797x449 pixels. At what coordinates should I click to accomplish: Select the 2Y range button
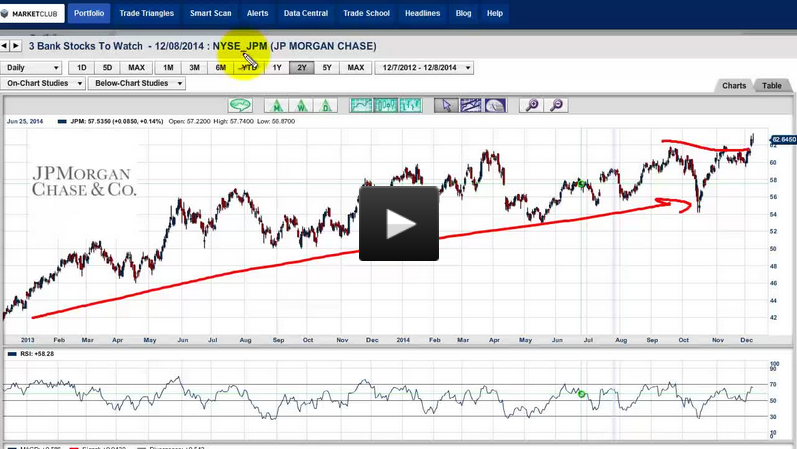[302, 68]
